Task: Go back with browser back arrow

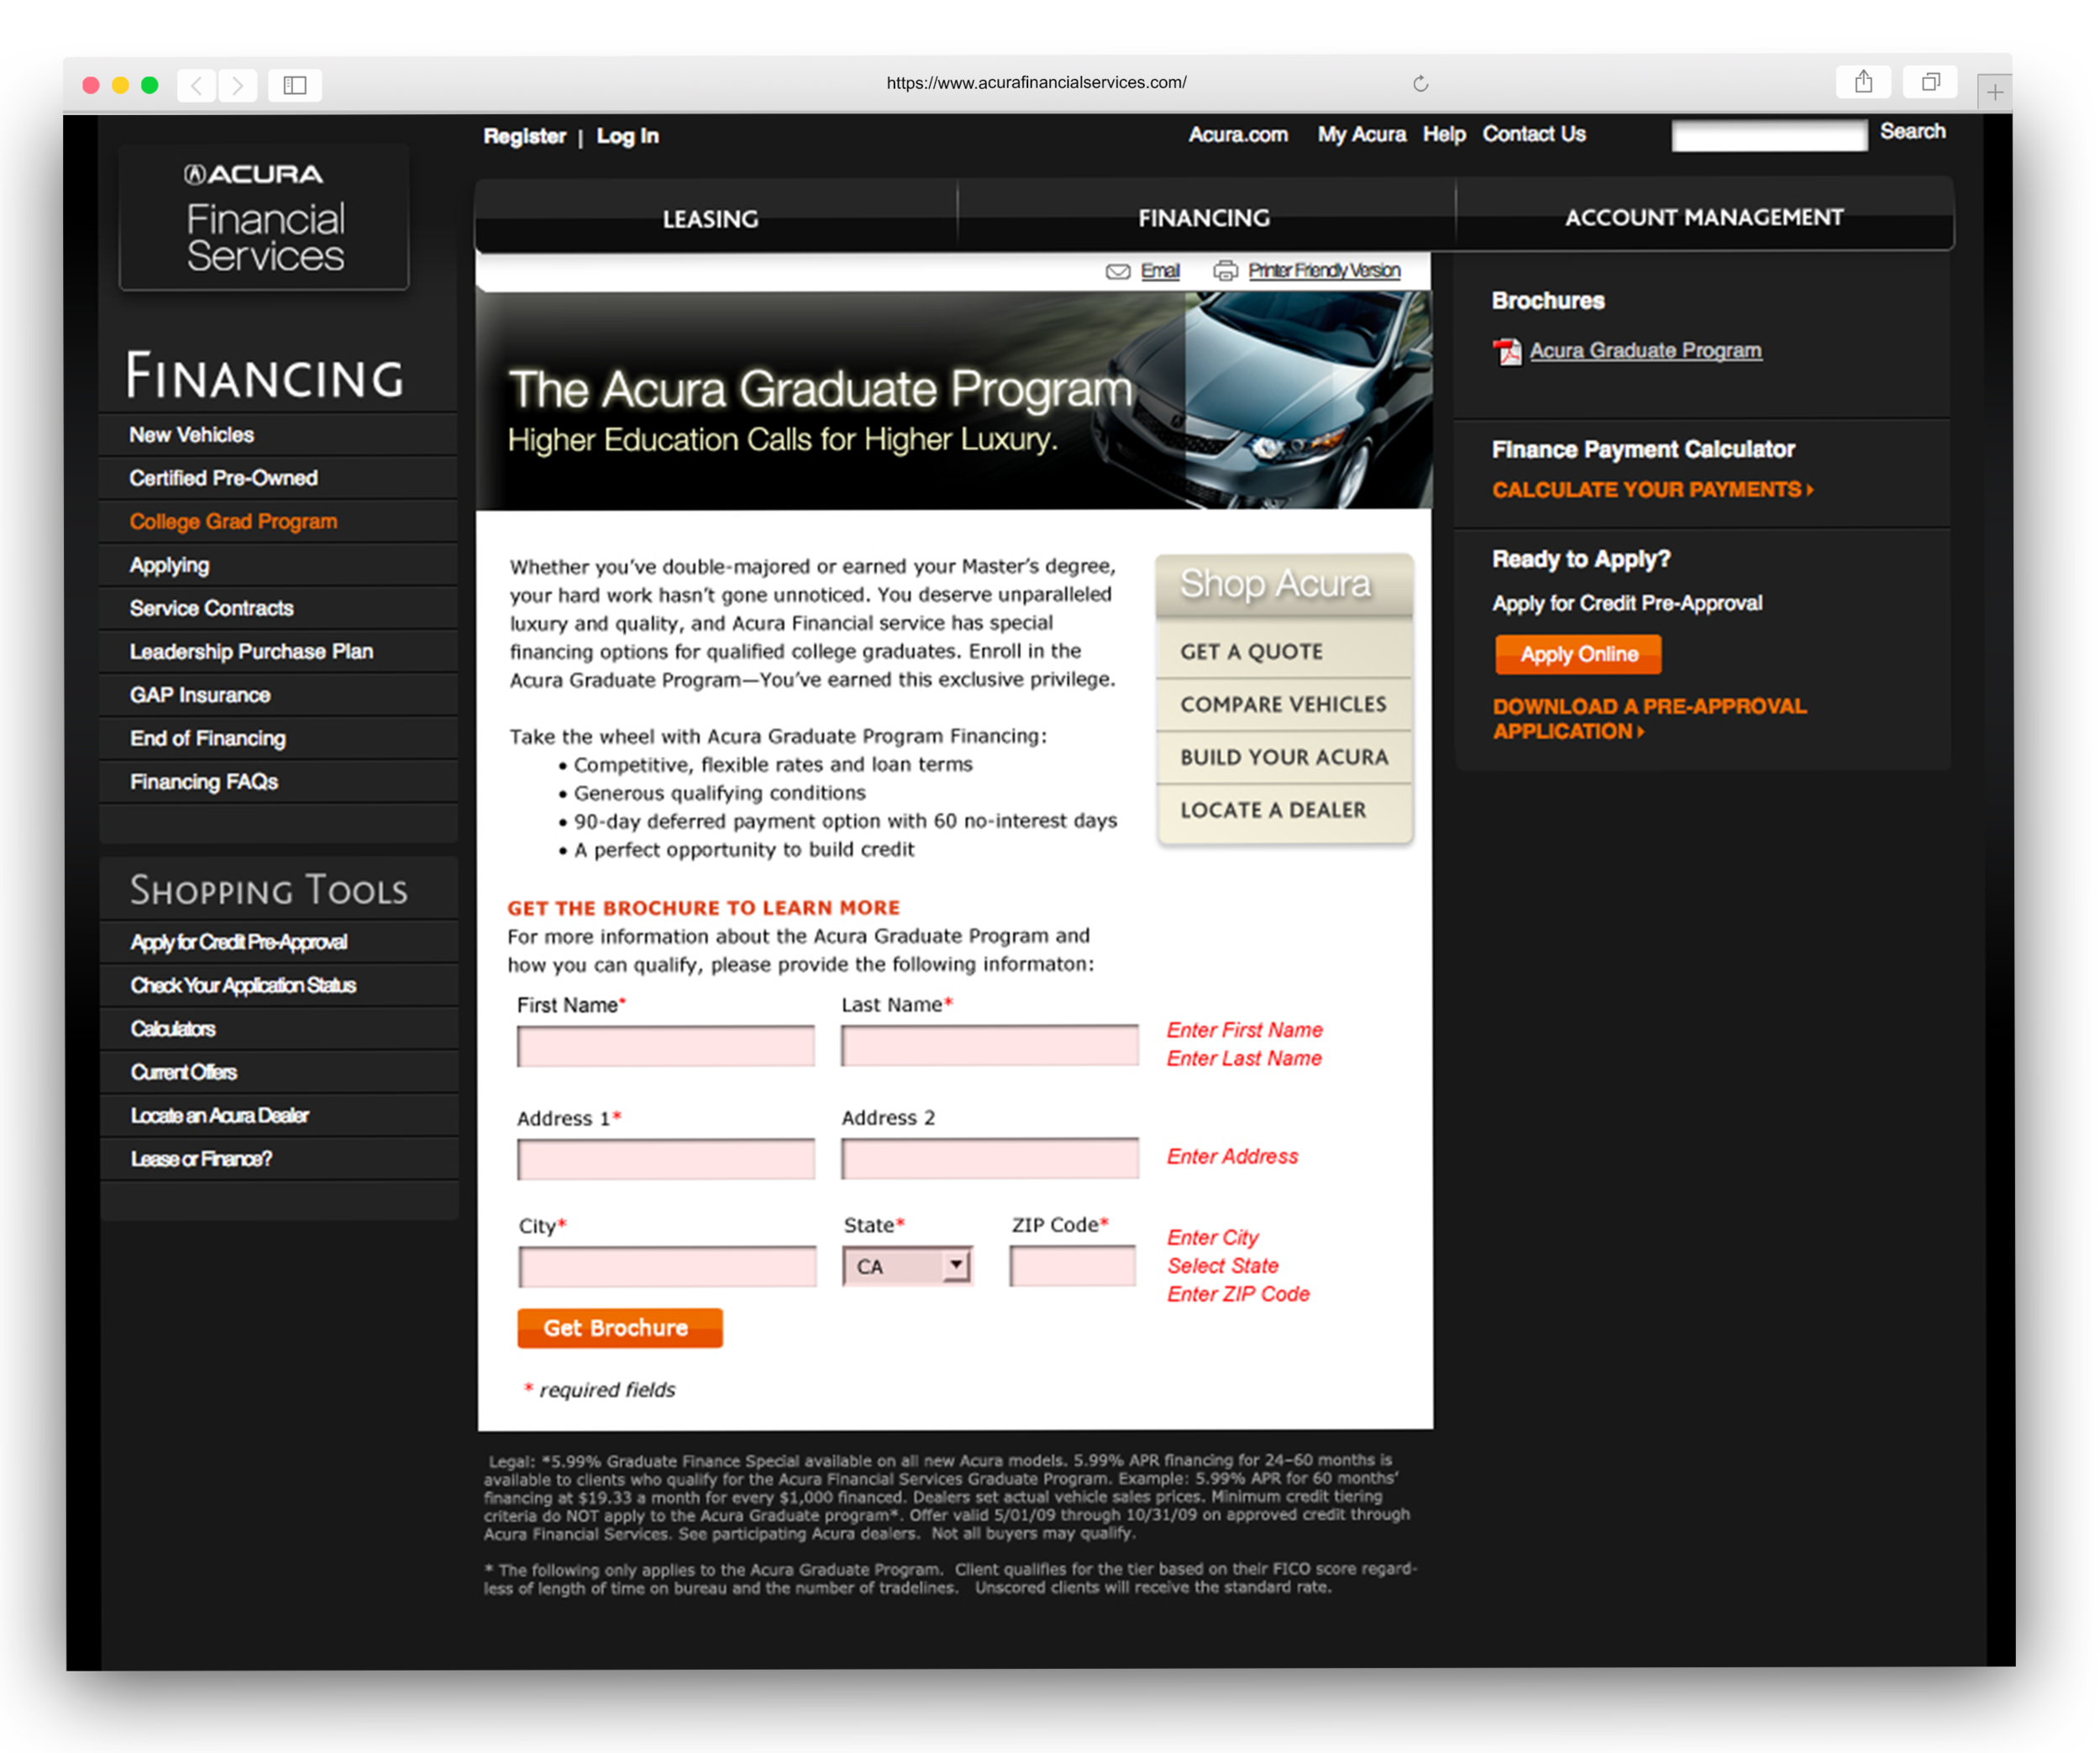Action: [197, 86]
